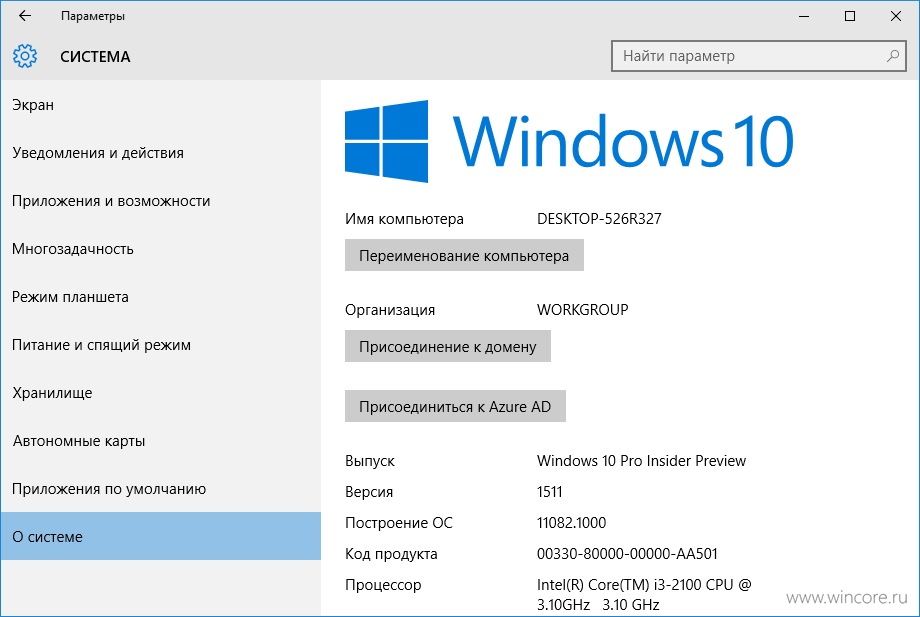Open Режим планшета settings
Image resolution: width=920 pixels, height=617 pixels.
(x=161, y=297)
